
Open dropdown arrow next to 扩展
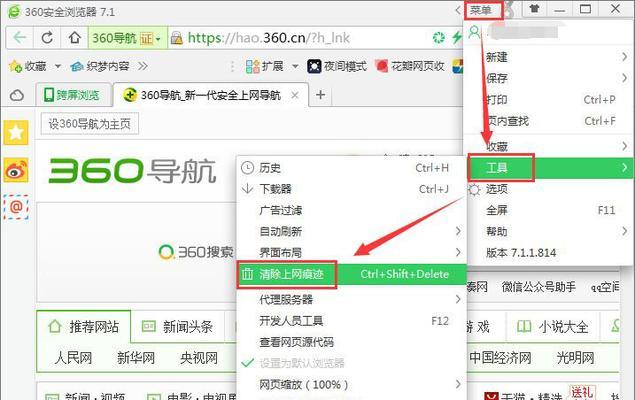pos(295,66)
